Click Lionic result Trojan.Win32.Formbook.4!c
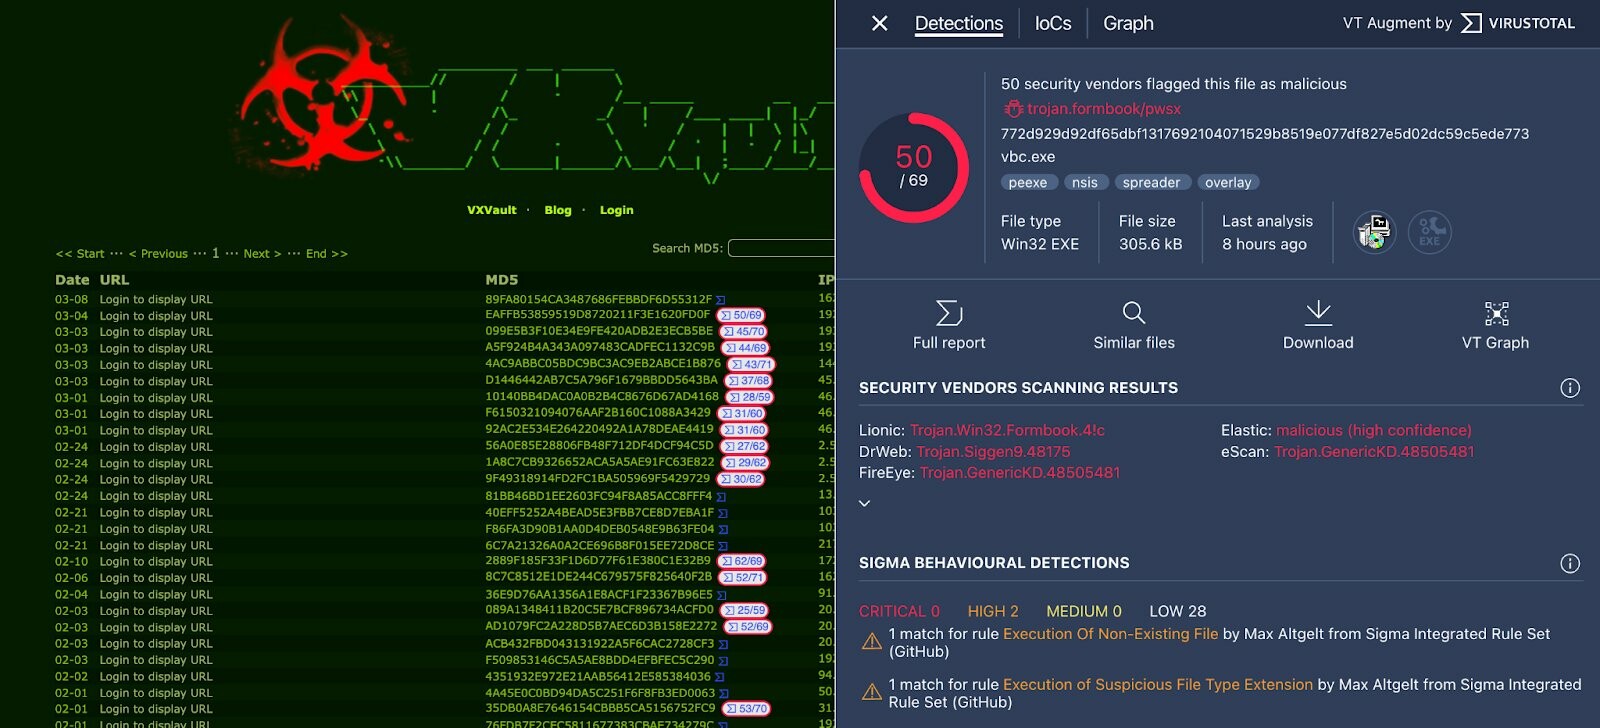This screenshot has height=728, width=1600. 1007,431
